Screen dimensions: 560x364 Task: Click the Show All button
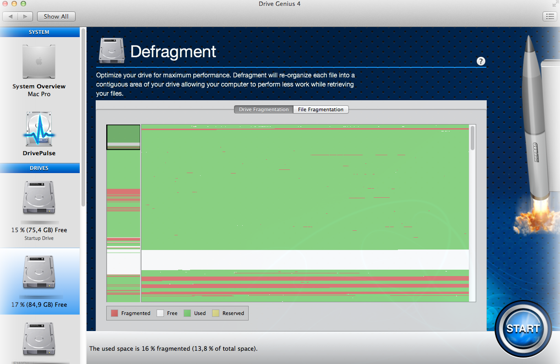[x=56, y=16]
